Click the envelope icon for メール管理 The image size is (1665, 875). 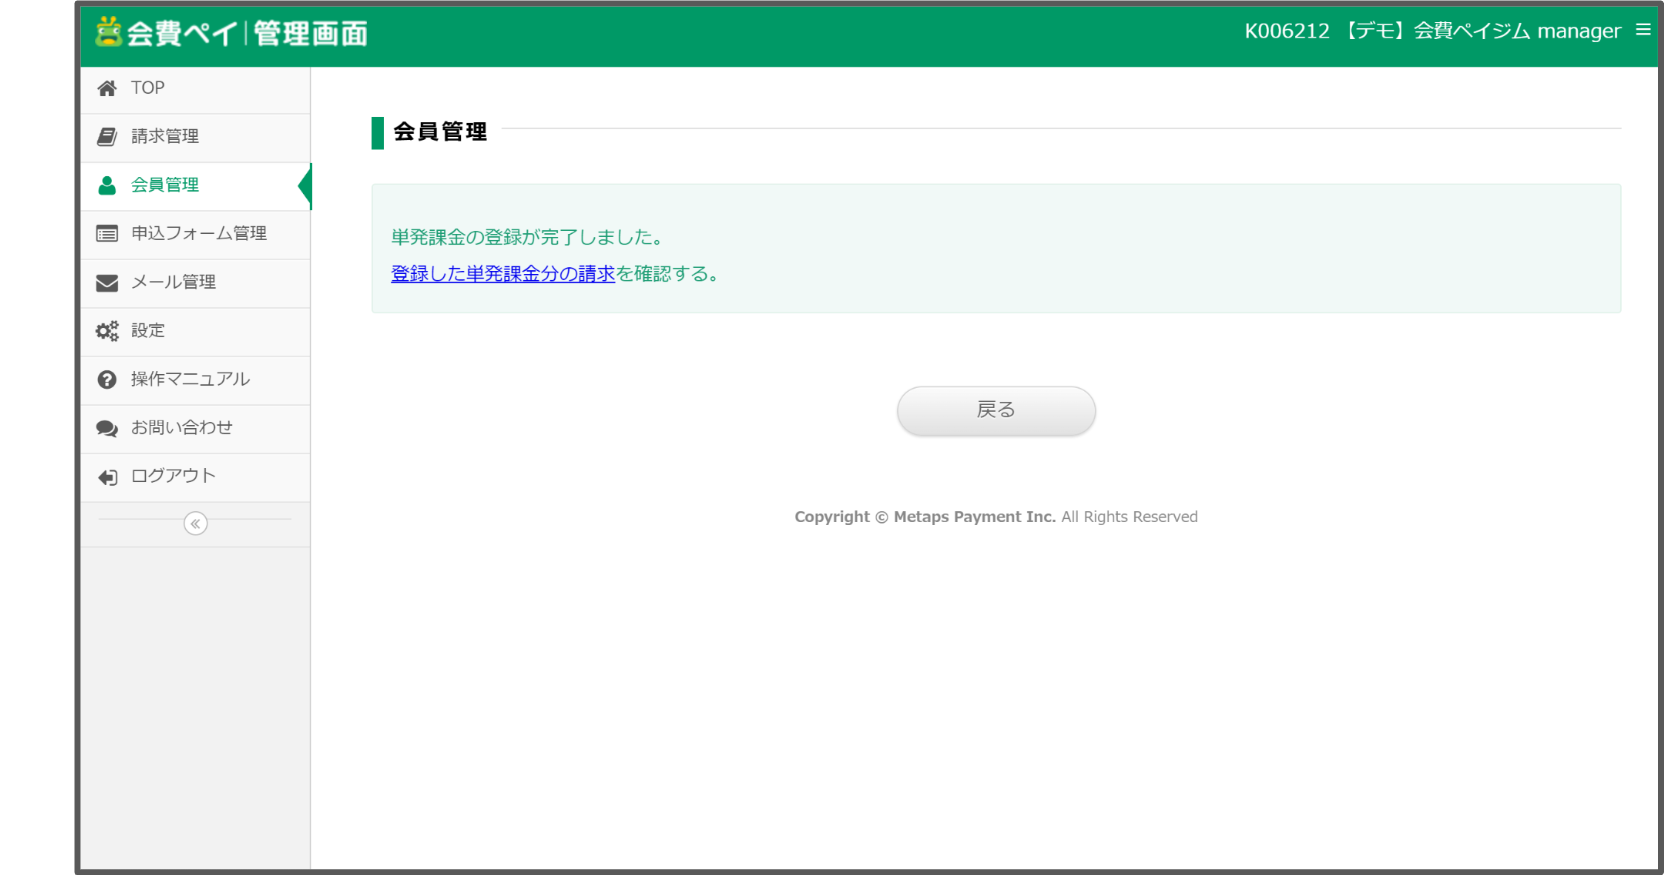[107, 283]
